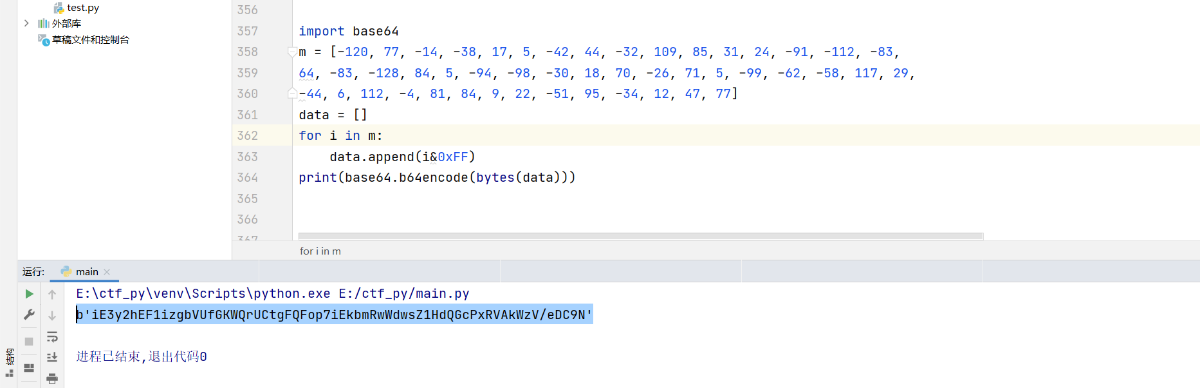Place cursor on import base64 line
Screen dimensions: 1200x388
pos(348,31)
